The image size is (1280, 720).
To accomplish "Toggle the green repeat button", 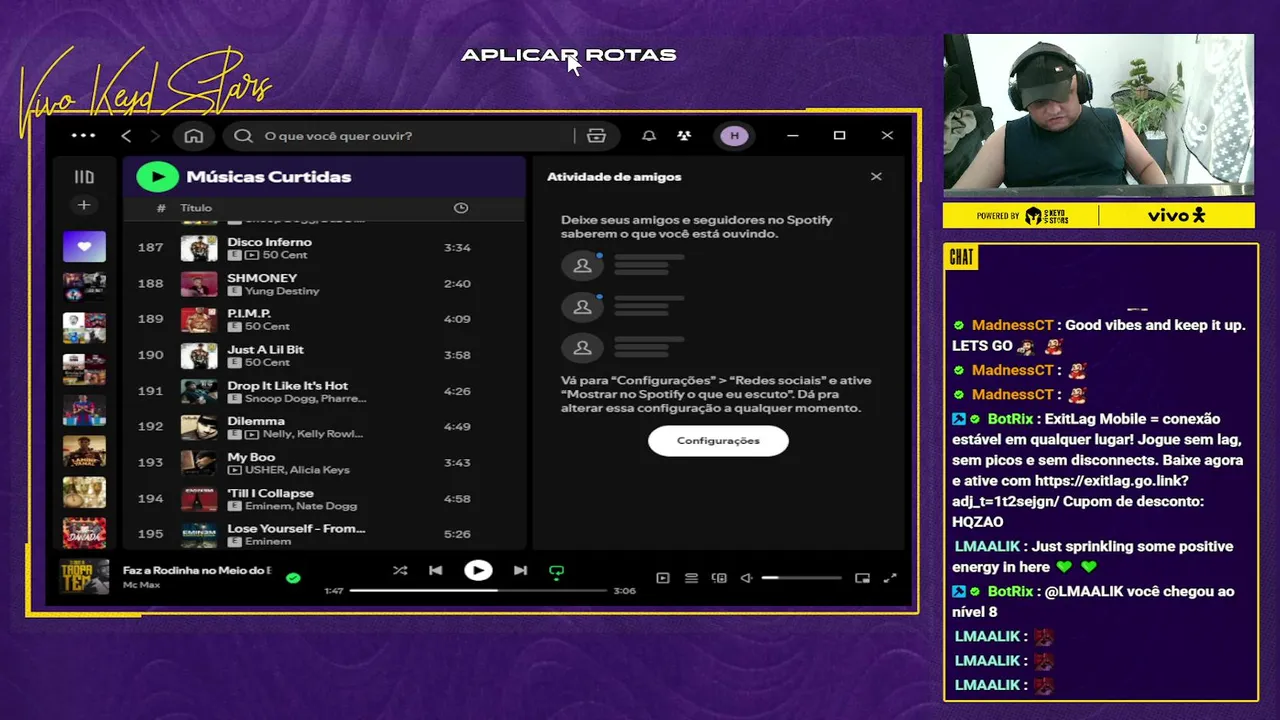I will click(556, 572).
